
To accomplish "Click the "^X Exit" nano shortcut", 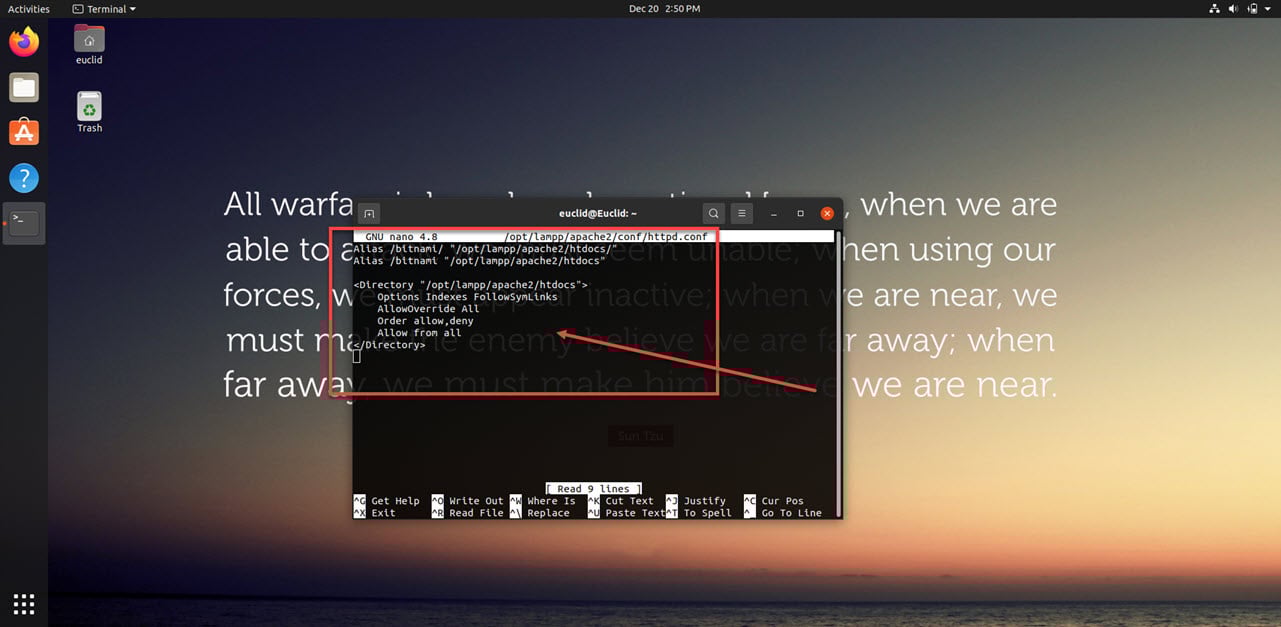I will coord(375,513).
